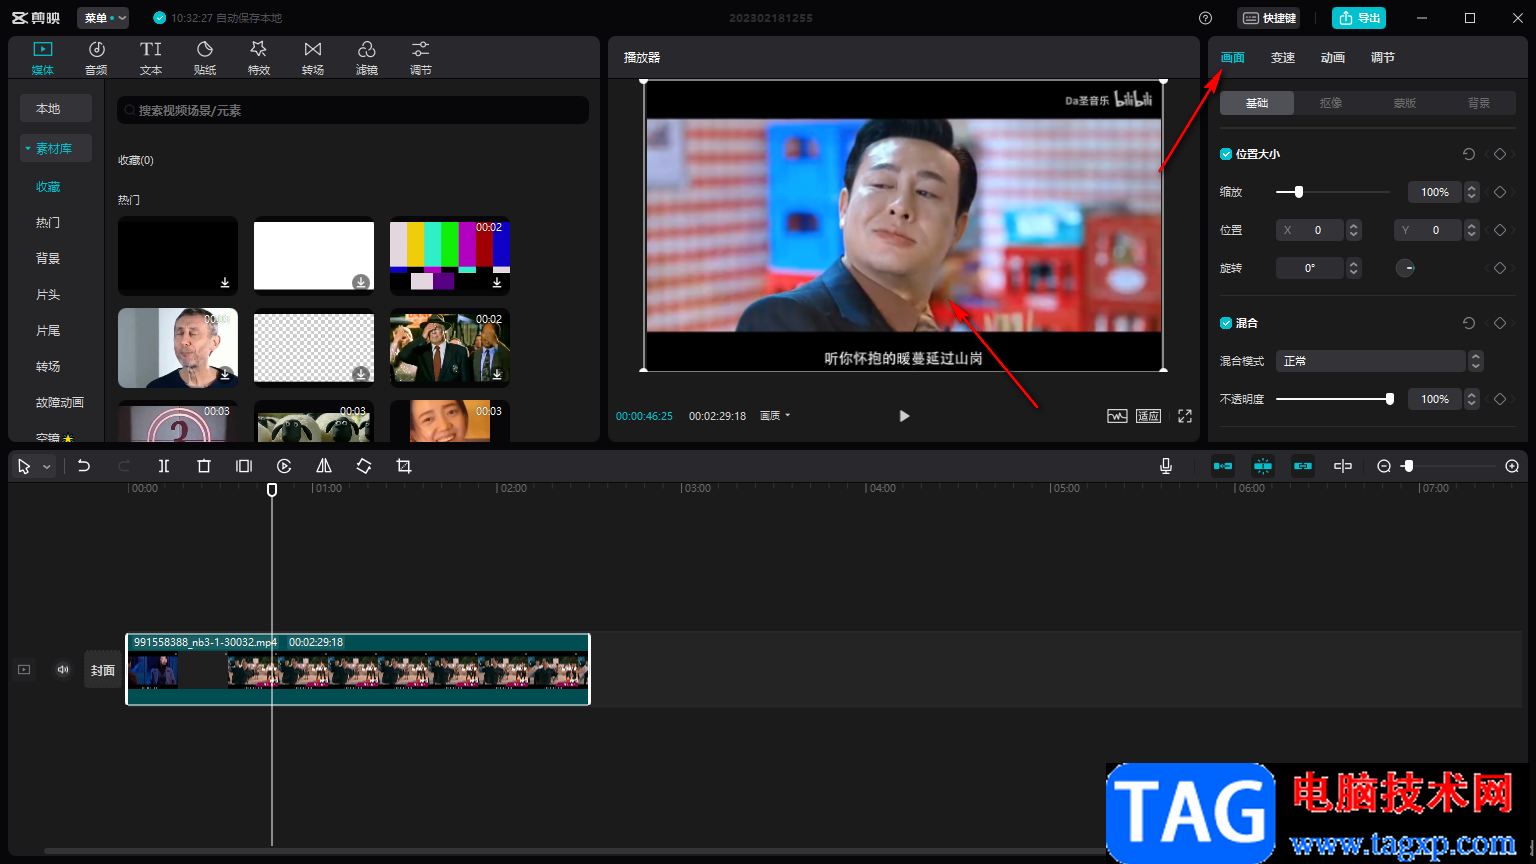This screenshot has width=1536, height=864.
Task: Switch to the 调节 tab in right panel
Action: click(x=1383, y=58)
